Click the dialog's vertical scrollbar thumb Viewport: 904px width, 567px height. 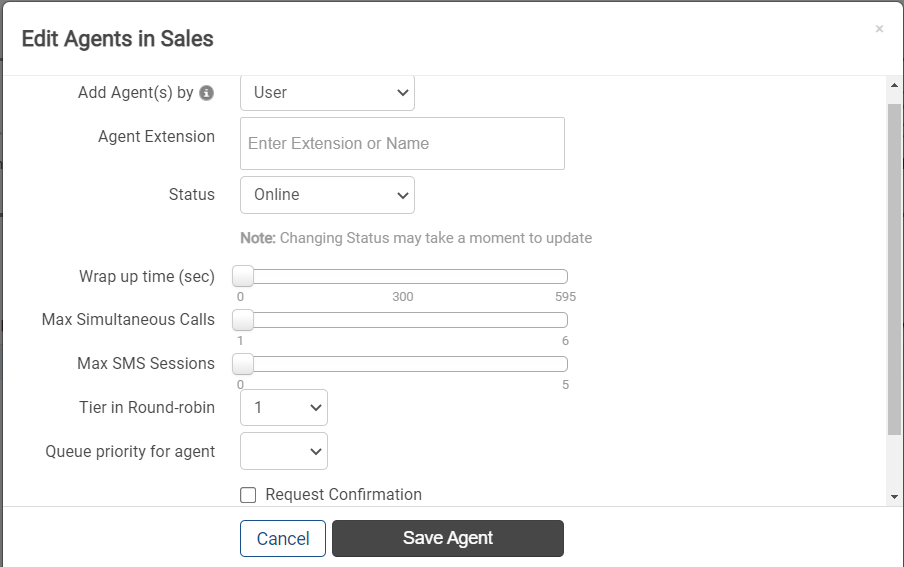coord(894,269)
